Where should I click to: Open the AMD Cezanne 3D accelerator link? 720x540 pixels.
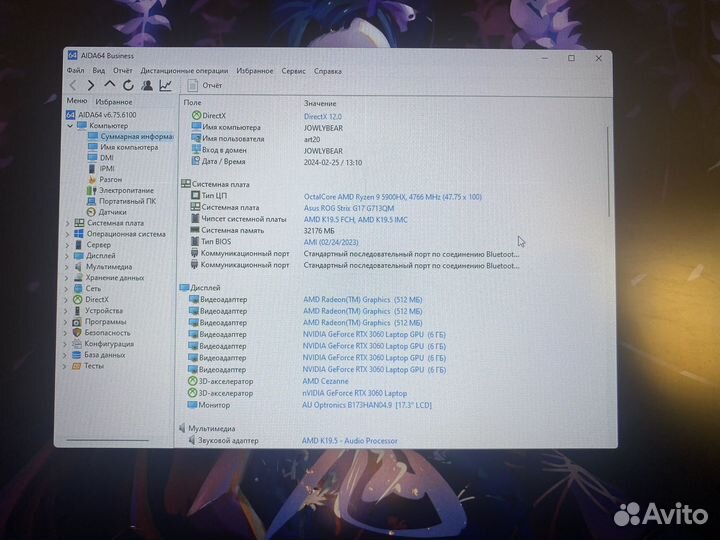pyautogui.click(x=326, y=381)
